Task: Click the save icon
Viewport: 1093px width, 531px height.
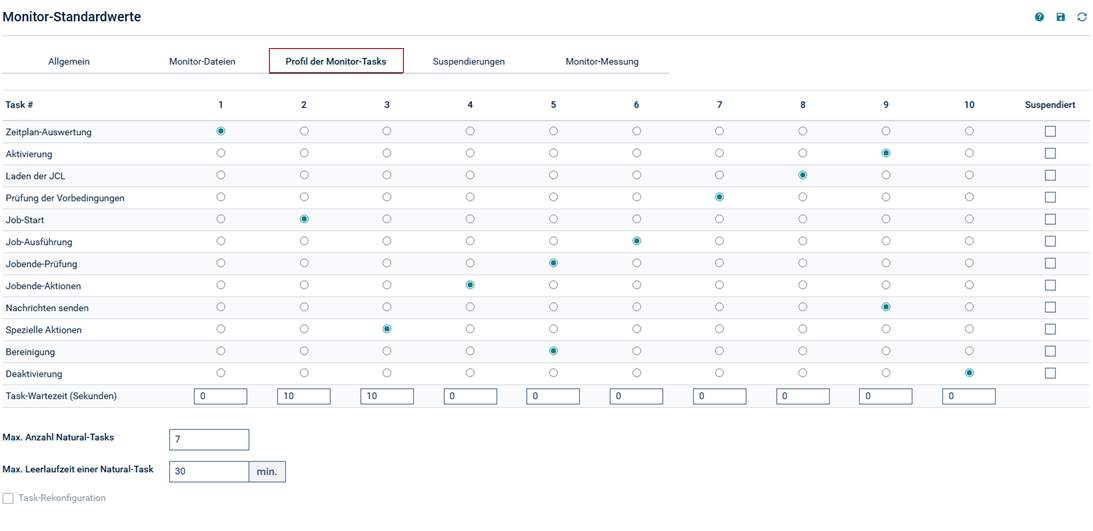Action: pyautogui.click(x=1060, y=17)
